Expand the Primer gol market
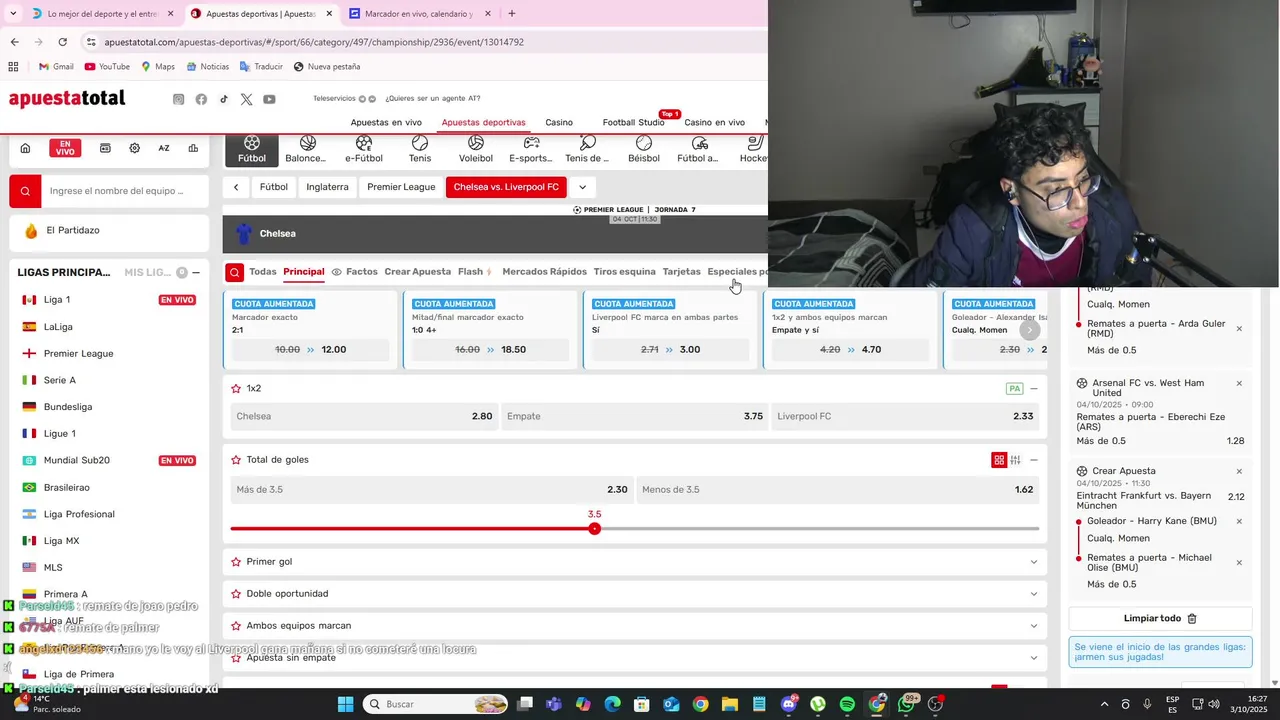The width and height of the screenshot is (1280, 720). click(x=1034, y=562)
